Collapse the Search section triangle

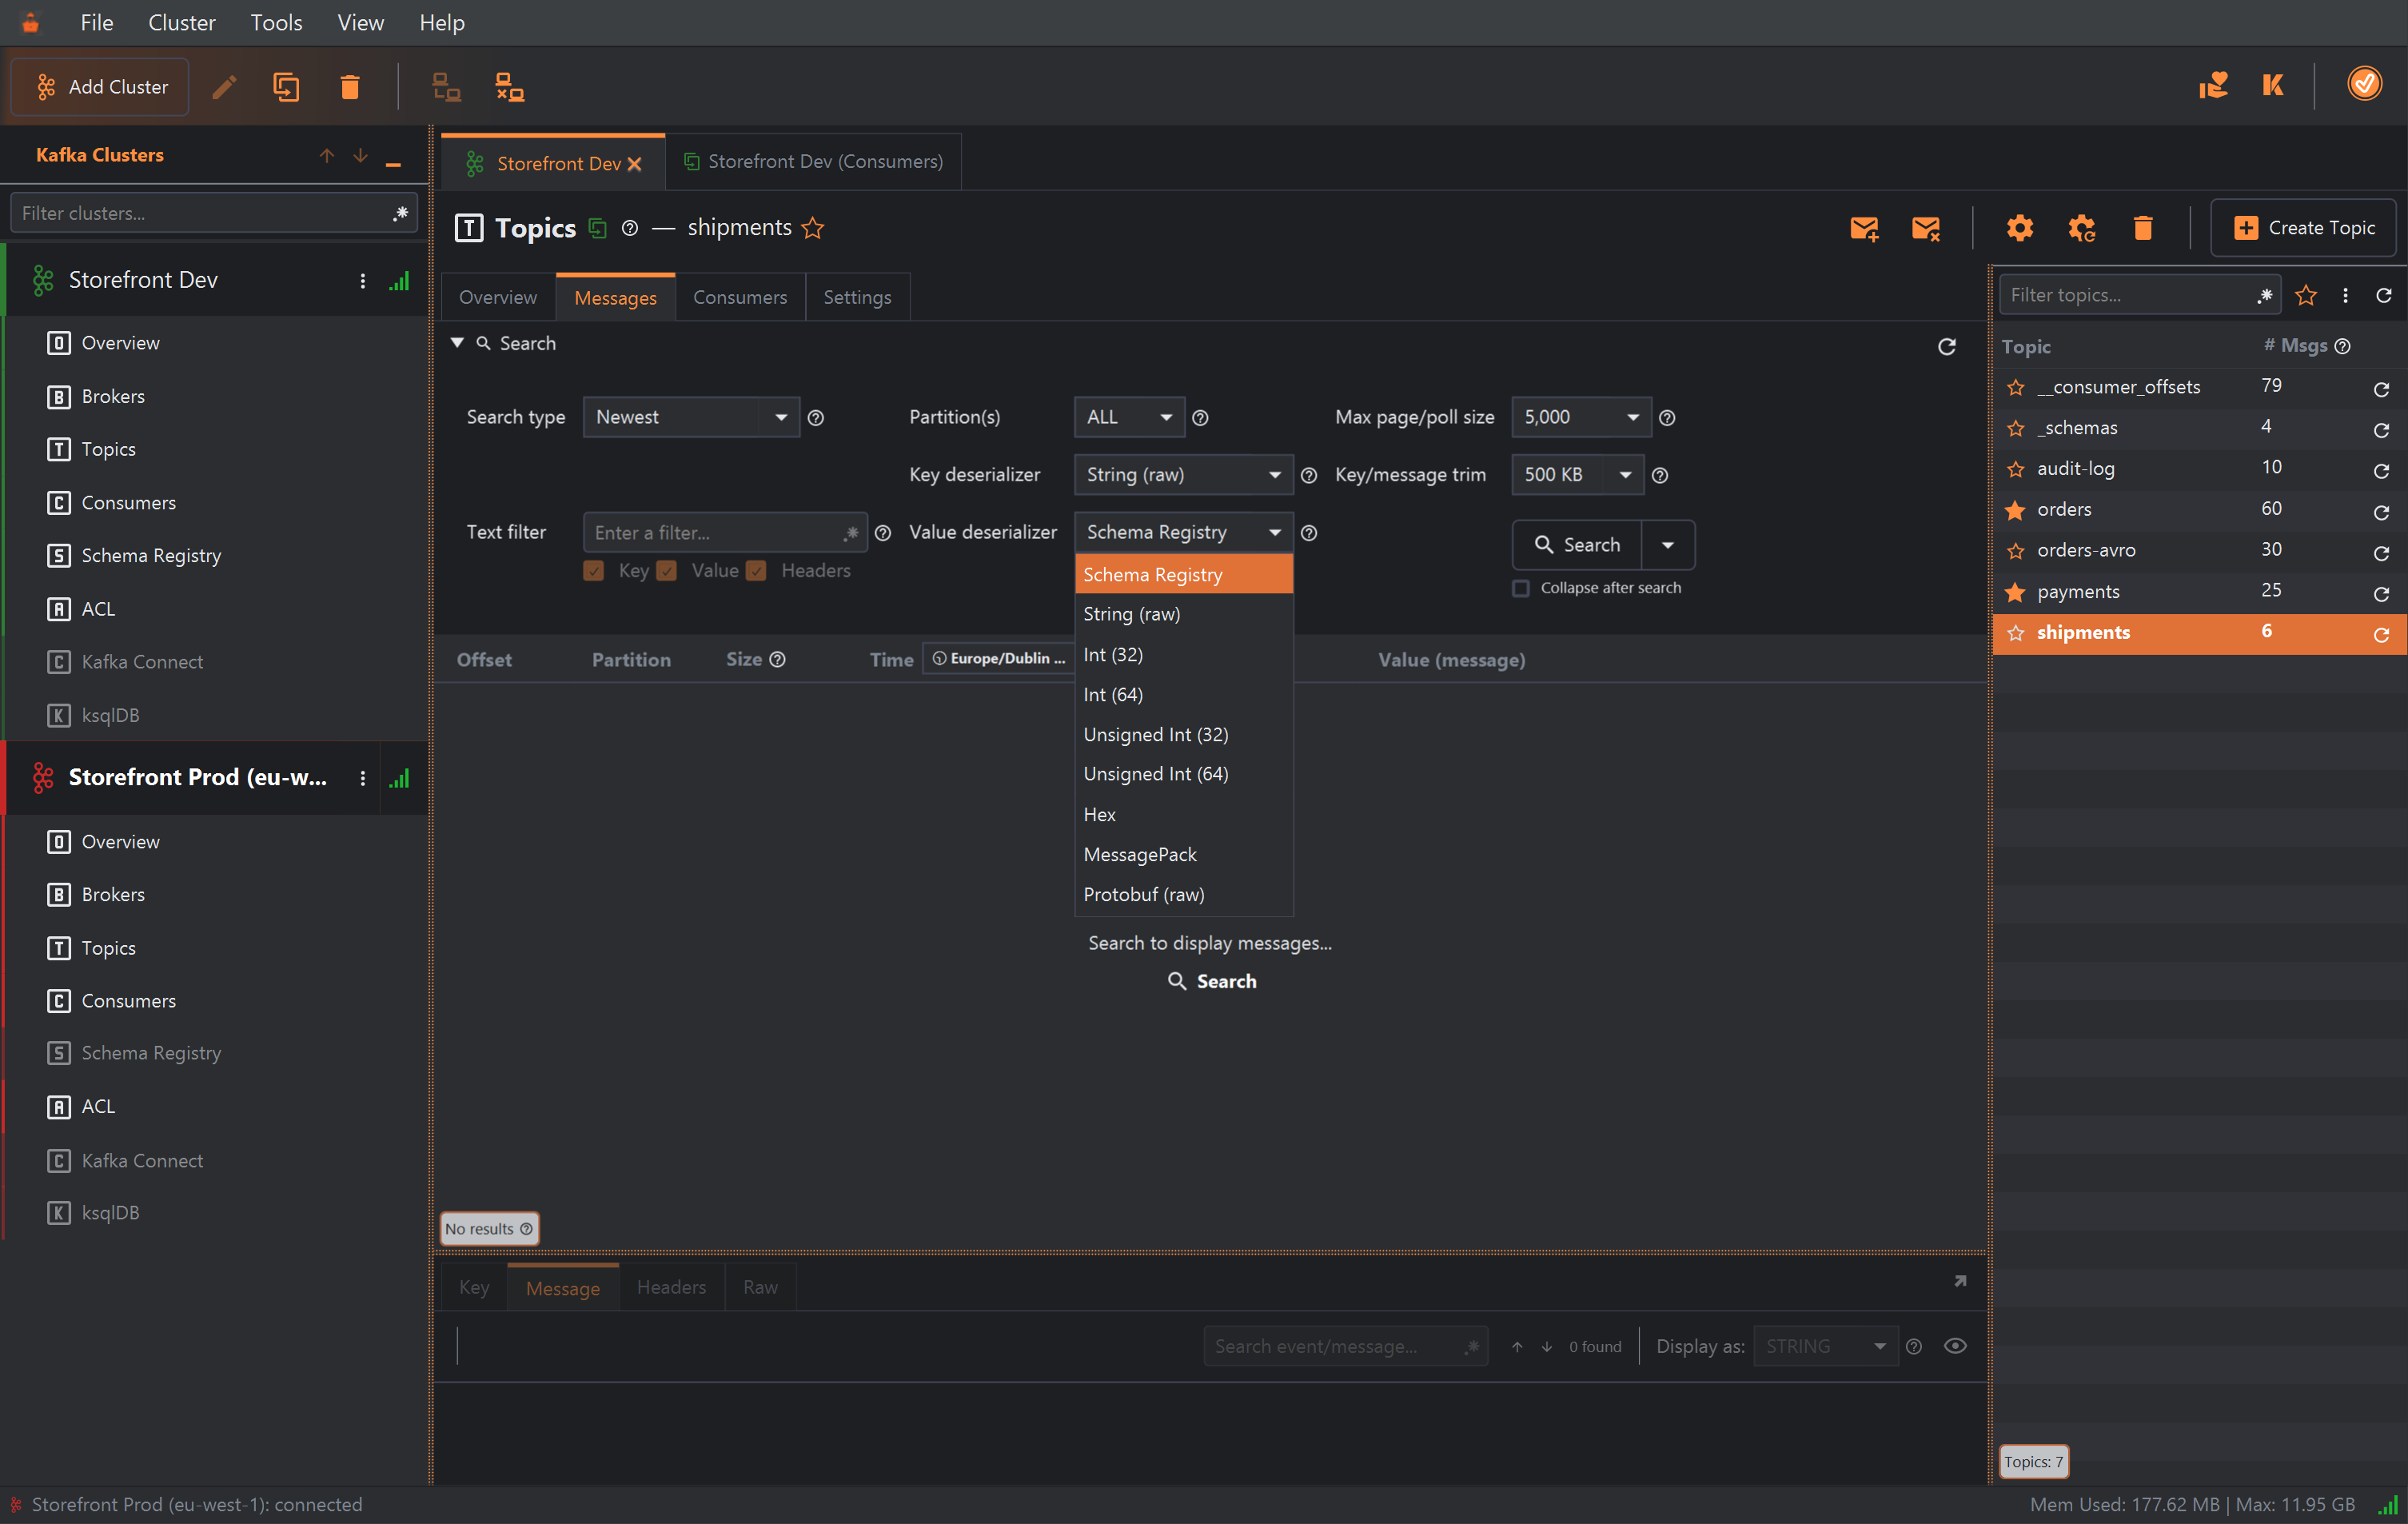click(457, 343)
